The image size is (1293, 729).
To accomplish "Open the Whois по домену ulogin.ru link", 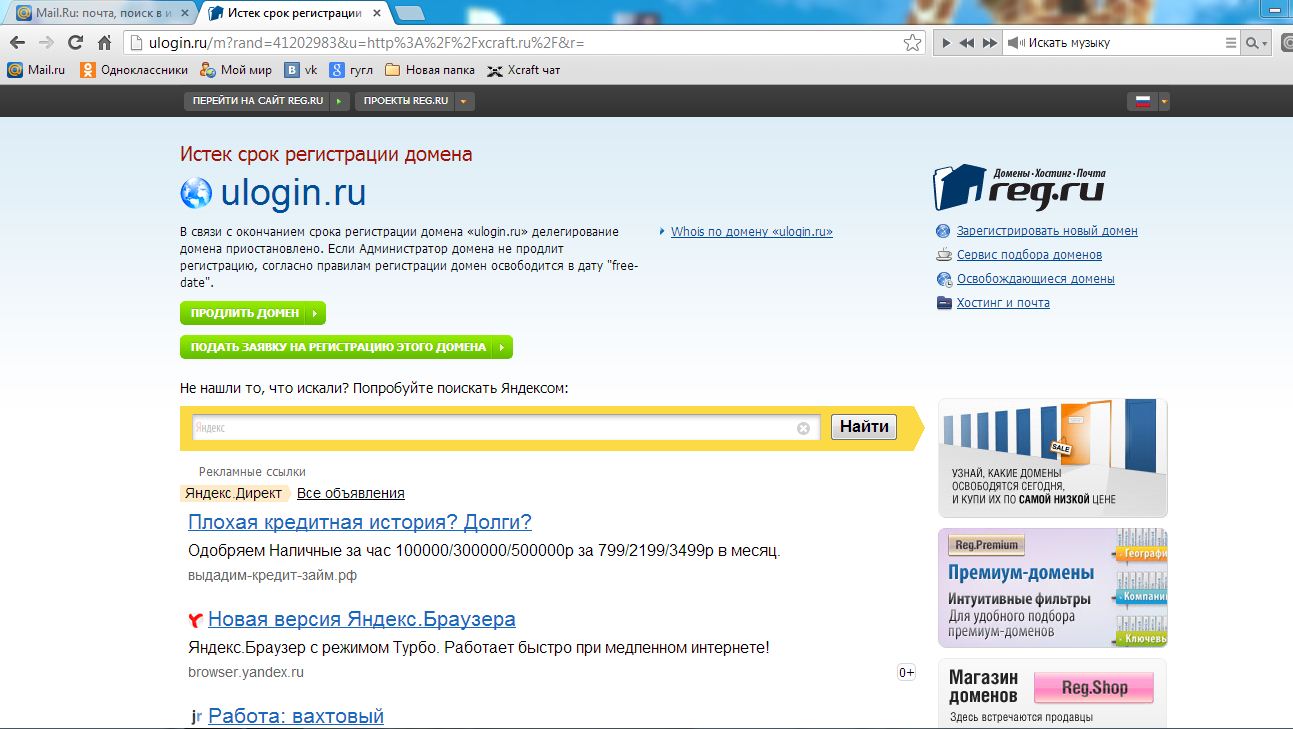I will (x=751, y=232).
